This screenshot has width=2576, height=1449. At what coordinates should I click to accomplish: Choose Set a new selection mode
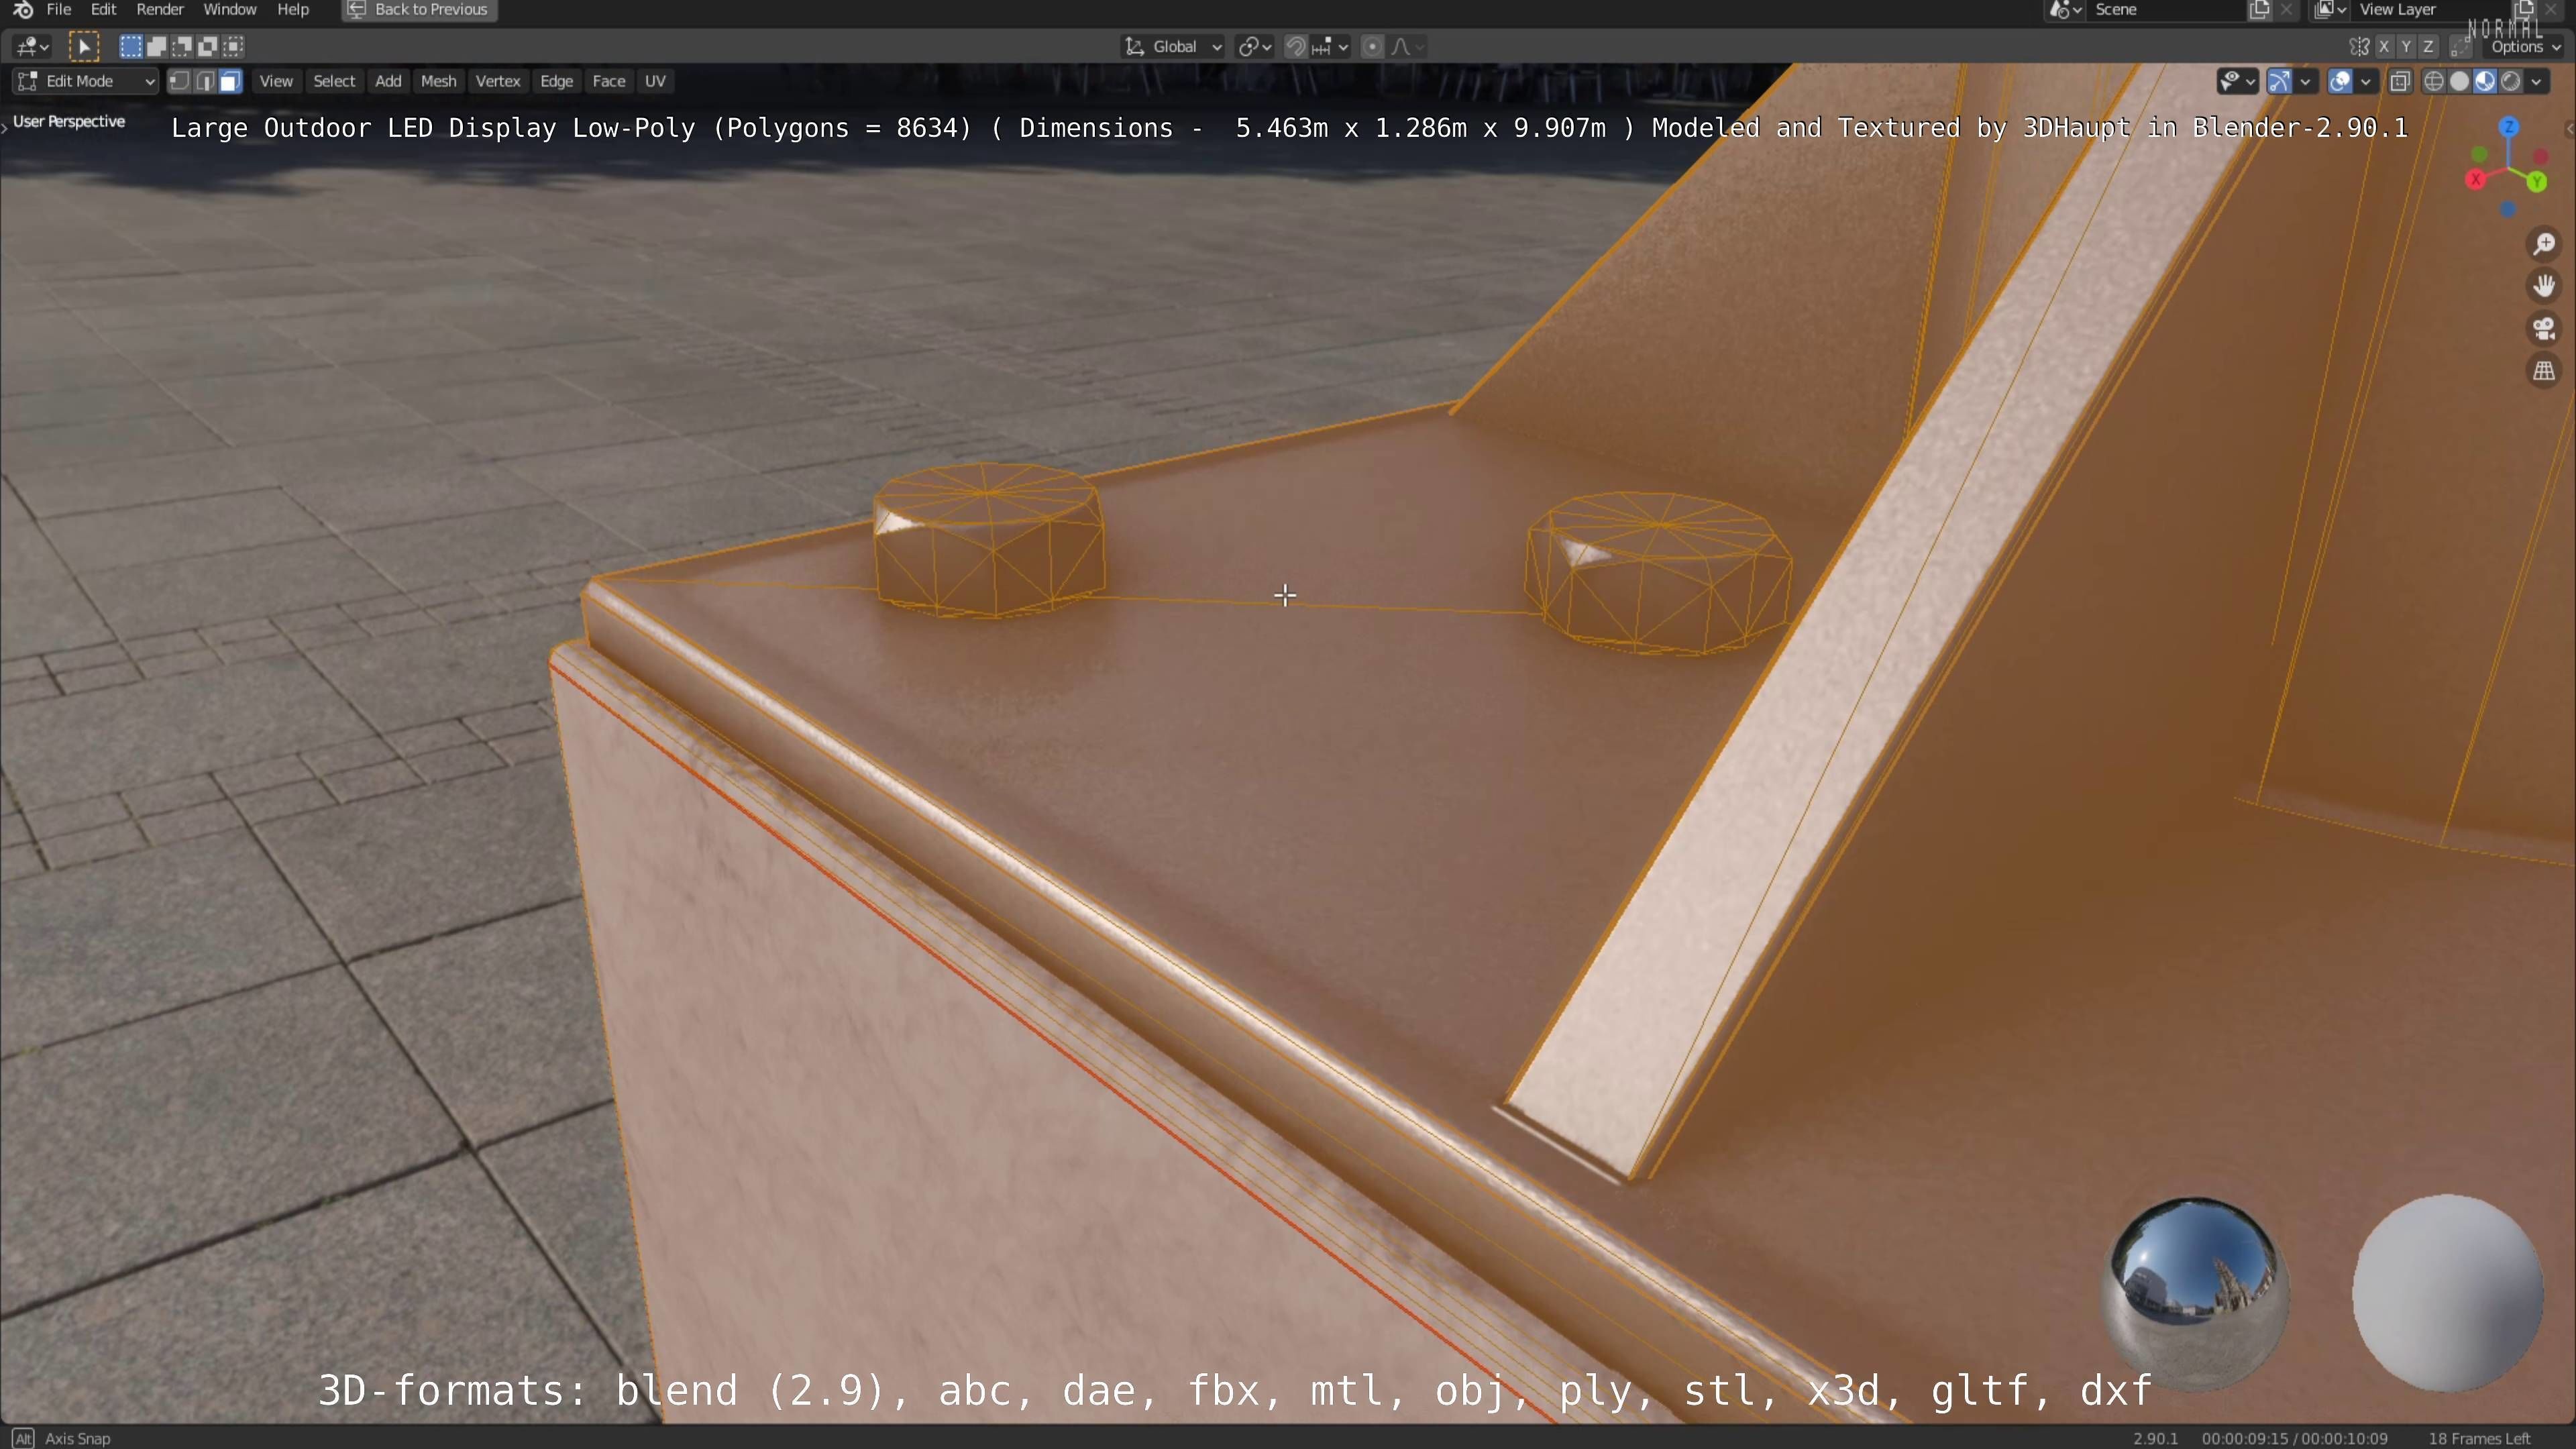131,47
